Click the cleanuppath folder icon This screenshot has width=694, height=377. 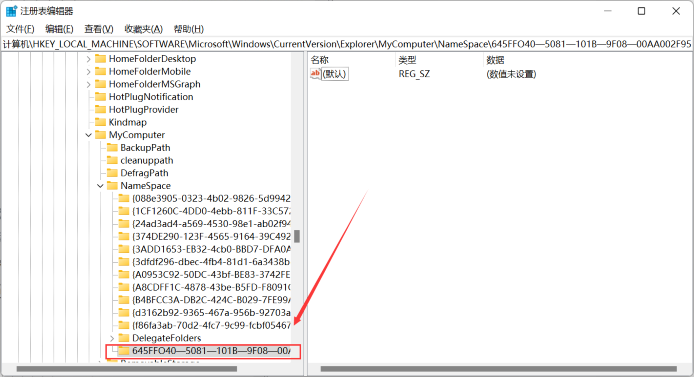click(x=112, y=160)
